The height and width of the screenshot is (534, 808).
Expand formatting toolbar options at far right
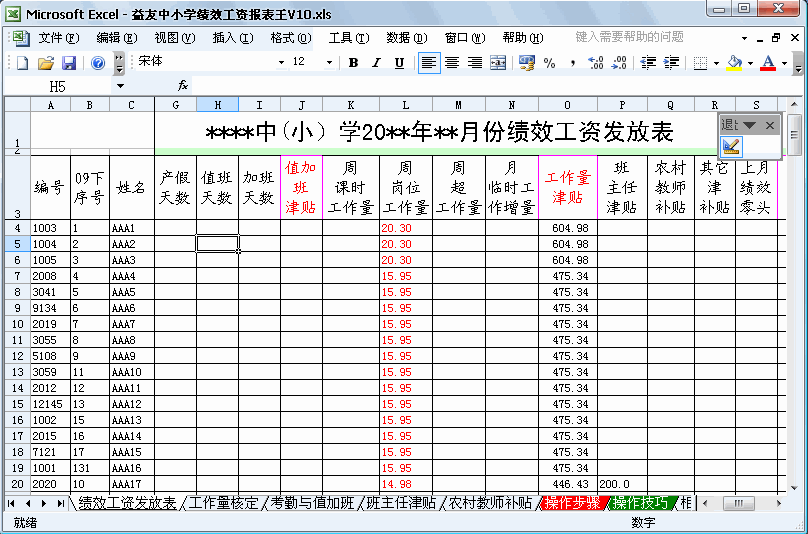coord(798,64)
